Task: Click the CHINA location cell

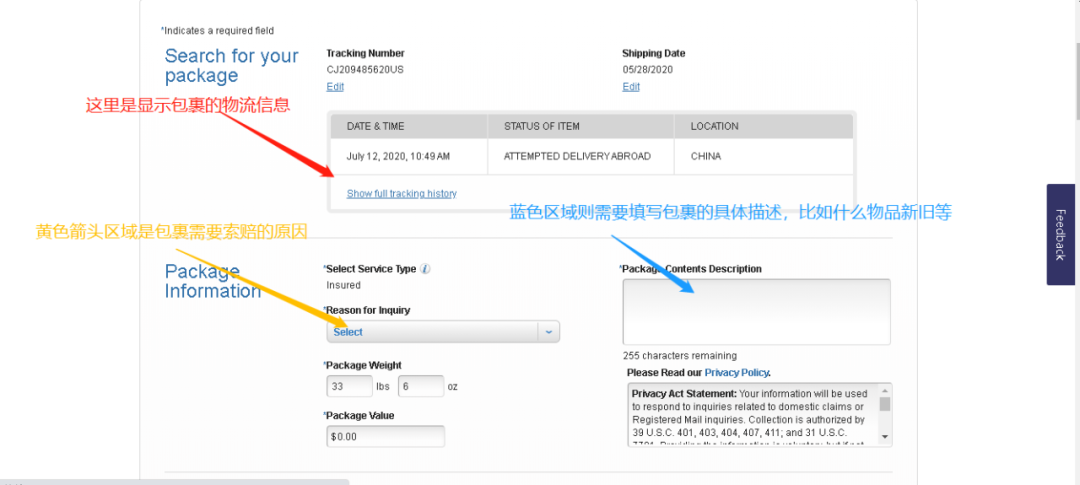Action: (764, 156)
